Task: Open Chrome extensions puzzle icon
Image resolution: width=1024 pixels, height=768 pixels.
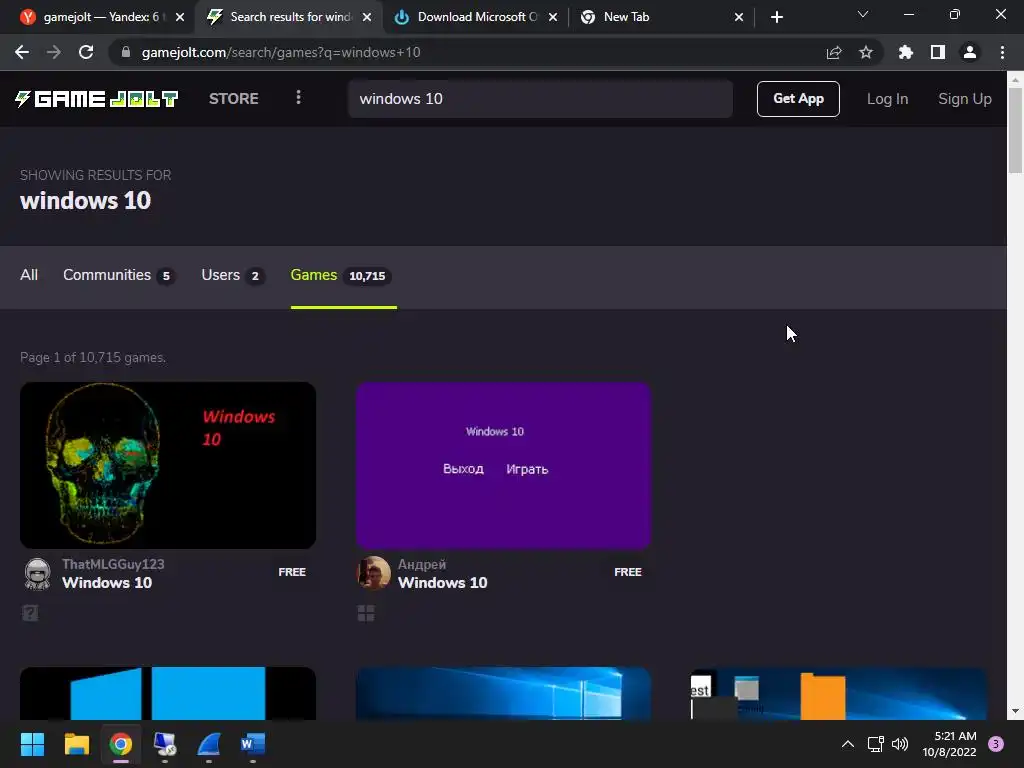Action: pos(905,52)
